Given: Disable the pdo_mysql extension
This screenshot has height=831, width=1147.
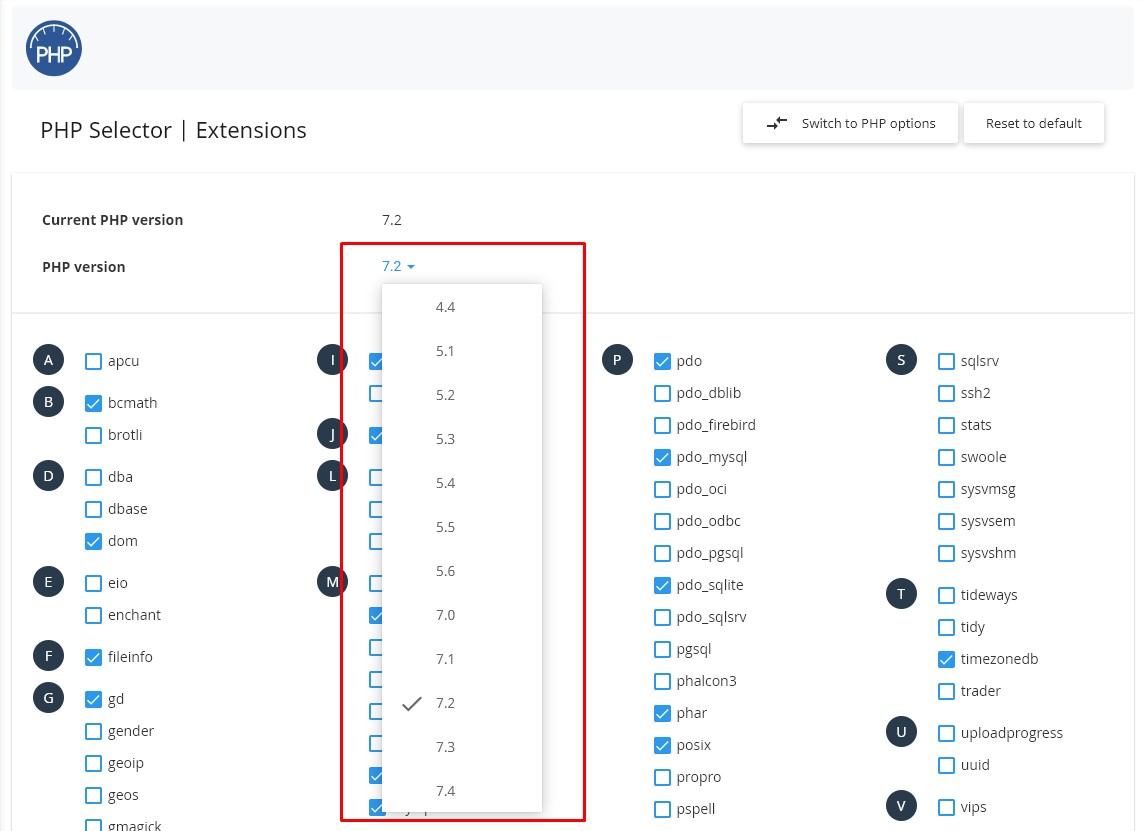Looking at the screenshot, I should coord(662,457).
